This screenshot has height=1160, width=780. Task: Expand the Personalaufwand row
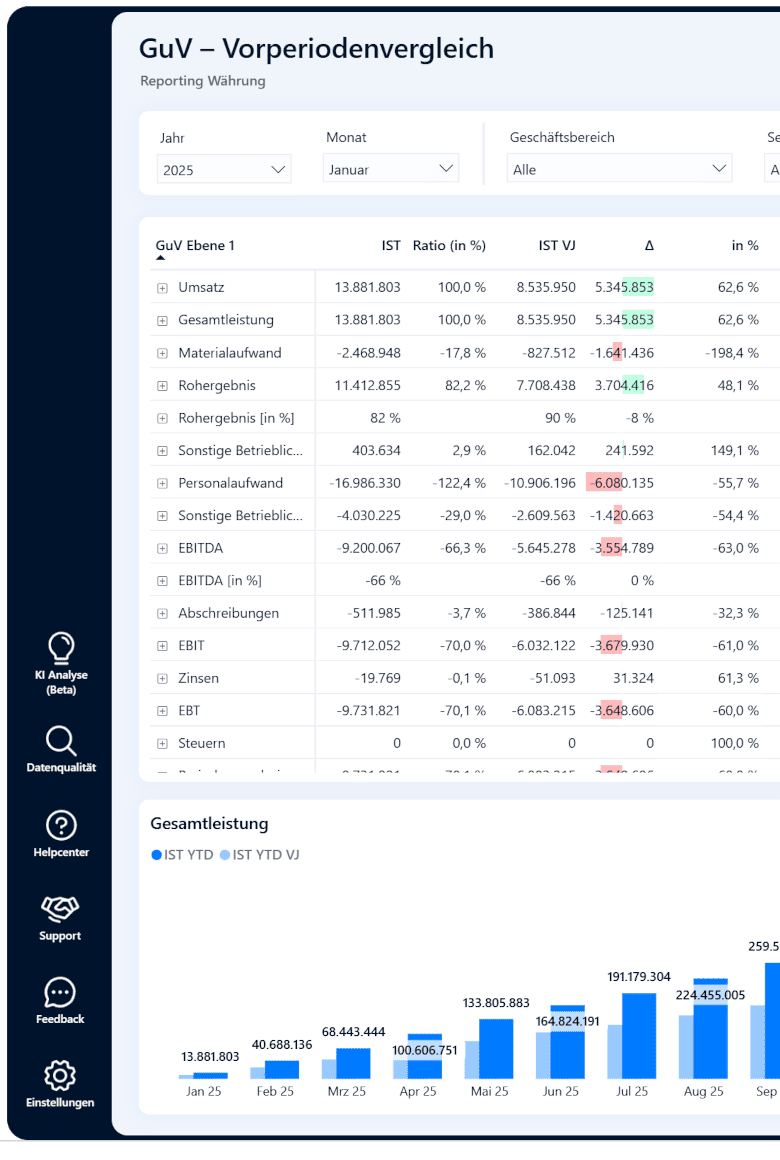162,483
